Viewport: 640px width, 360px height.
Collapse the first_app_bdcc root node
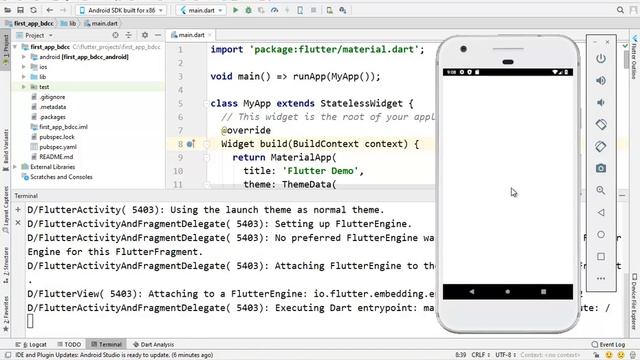click(x=15, y=47)
